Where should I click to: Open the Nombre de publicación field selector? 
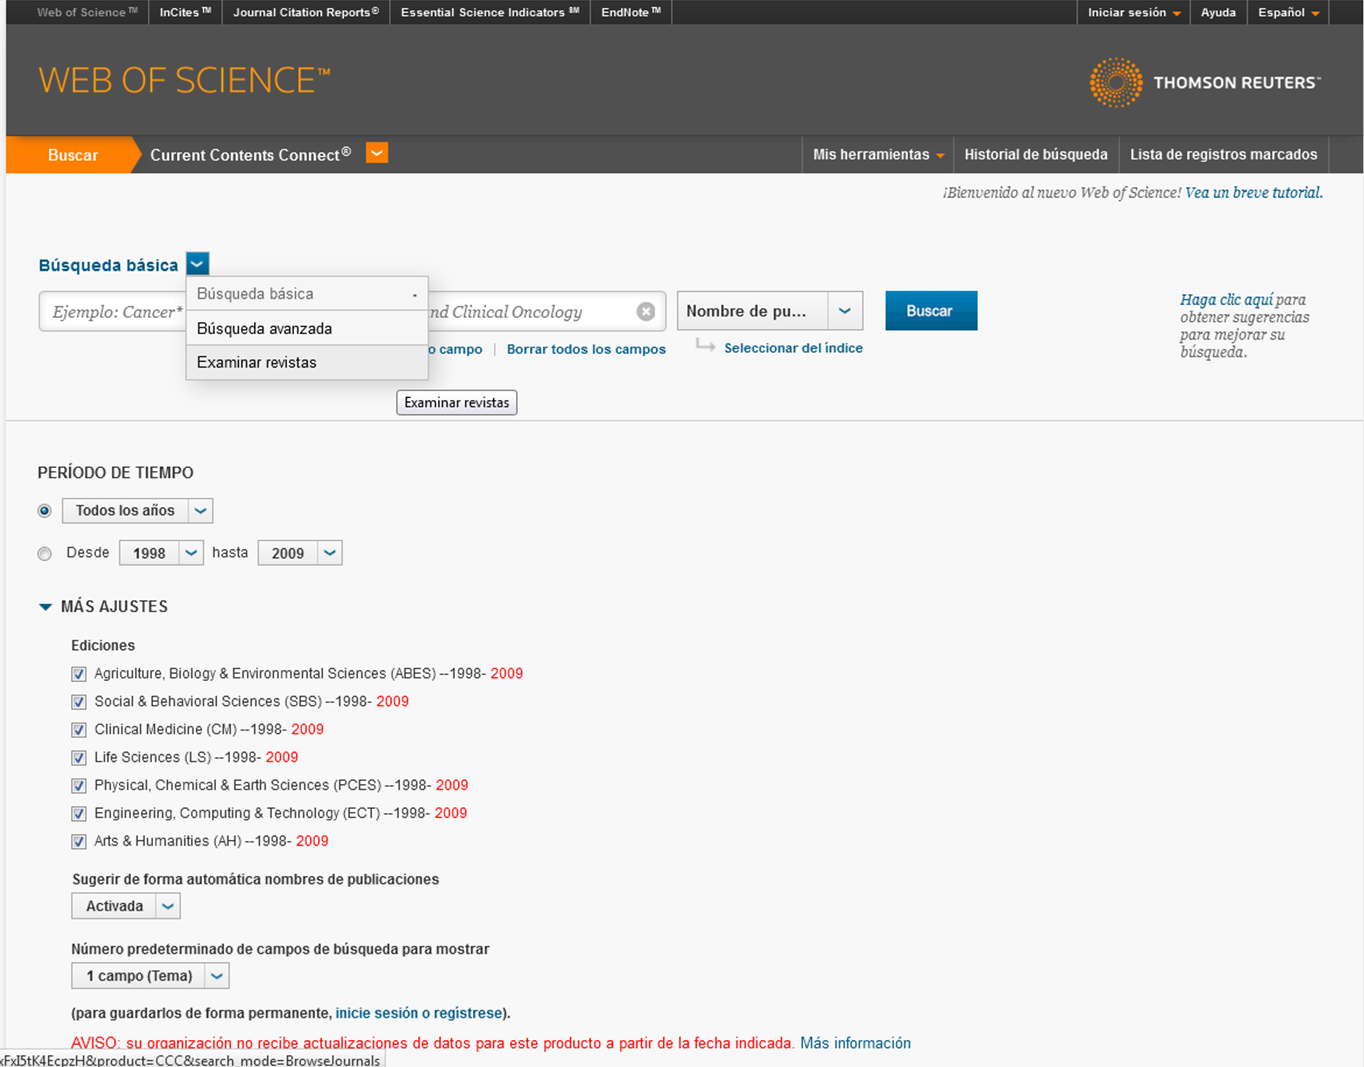(770, 311)
